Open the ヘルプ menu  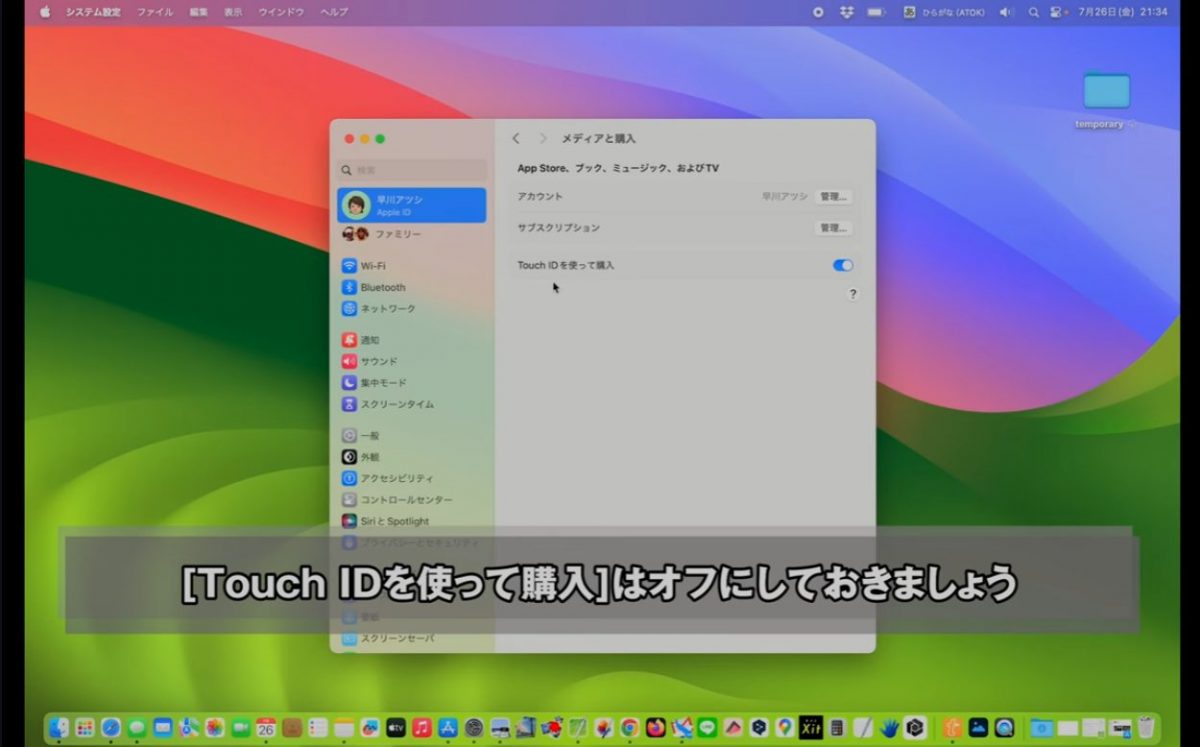[x=334, y=12]
